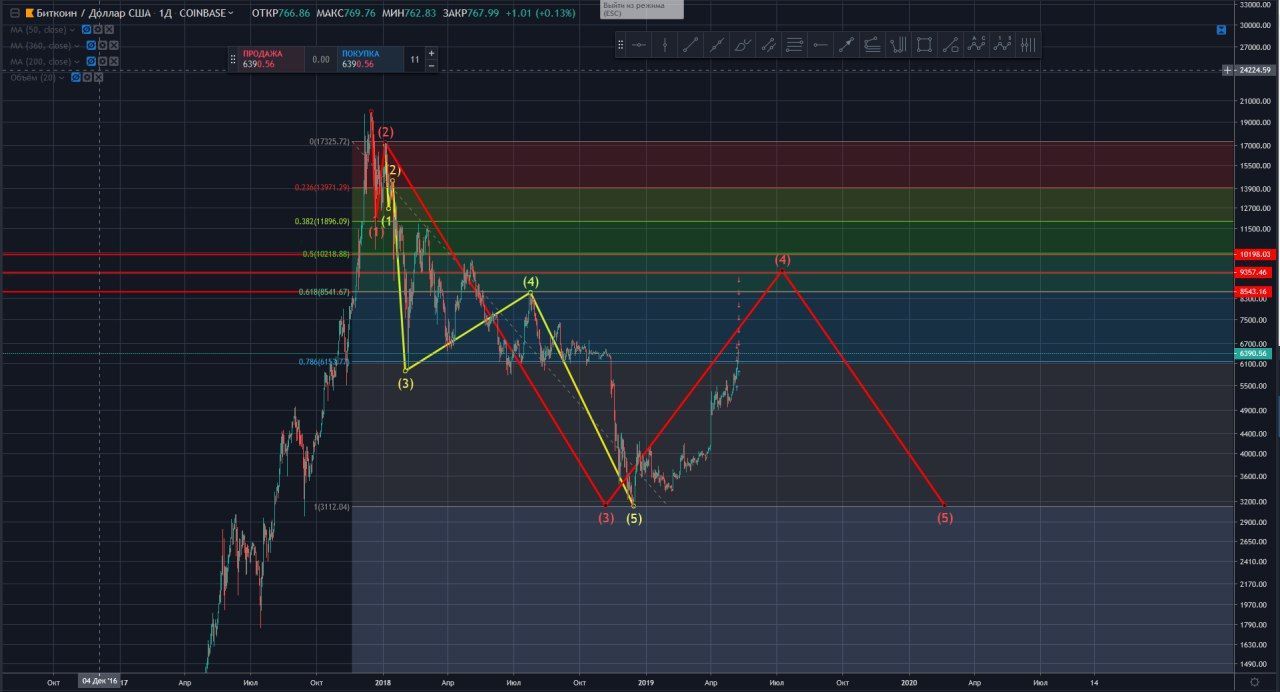Image resolution: width=1280 pixels, height=692 pixels.
Task: Click the 2019 label on time axis
Action: tap(646, 682)
